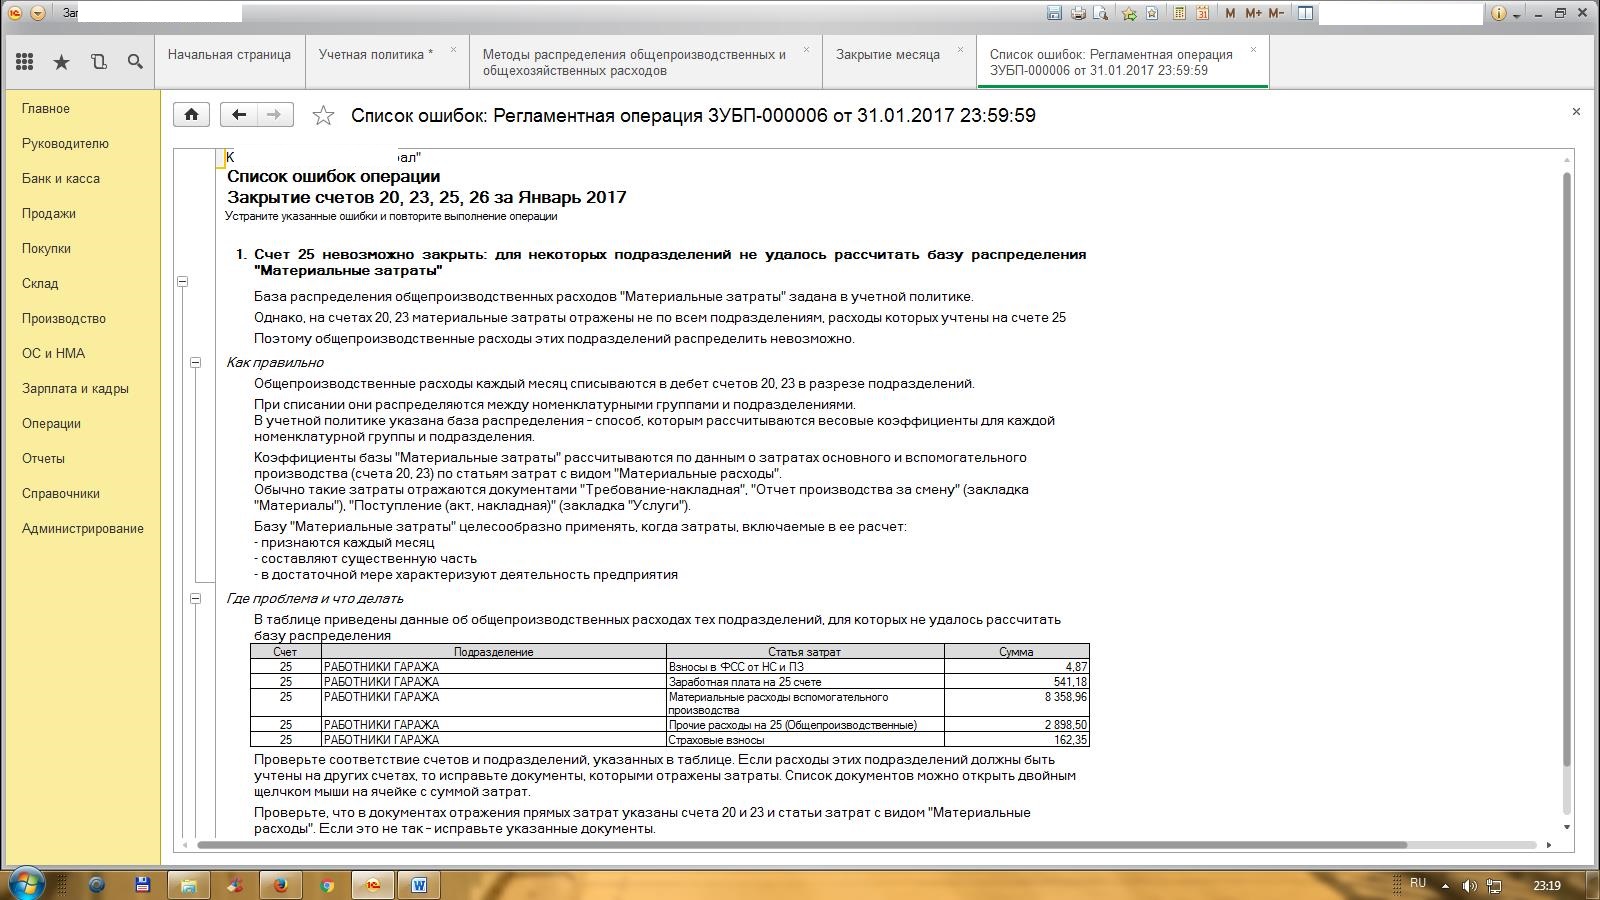Open Microsoft Word from the taskbar
1600x900 pixels.
(418, 885)
